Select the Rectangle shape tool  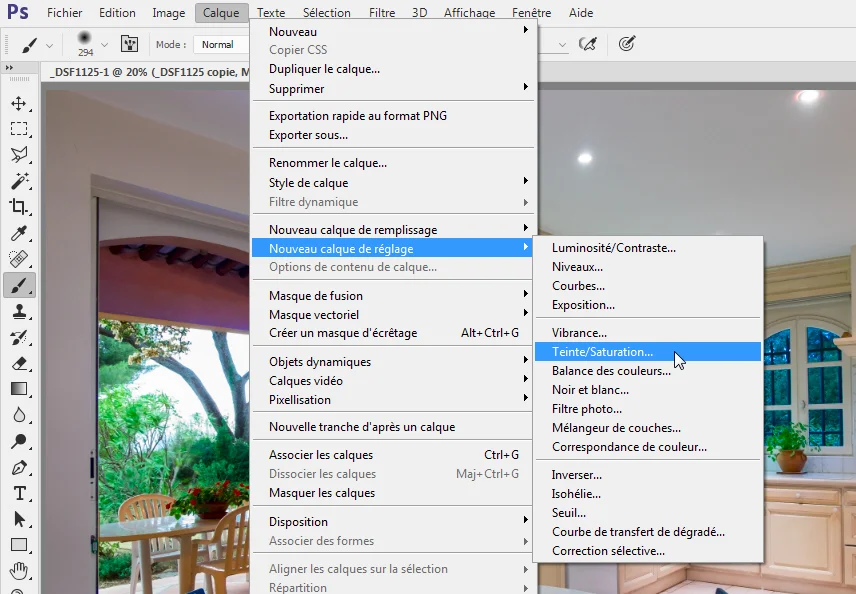(19, 545)
